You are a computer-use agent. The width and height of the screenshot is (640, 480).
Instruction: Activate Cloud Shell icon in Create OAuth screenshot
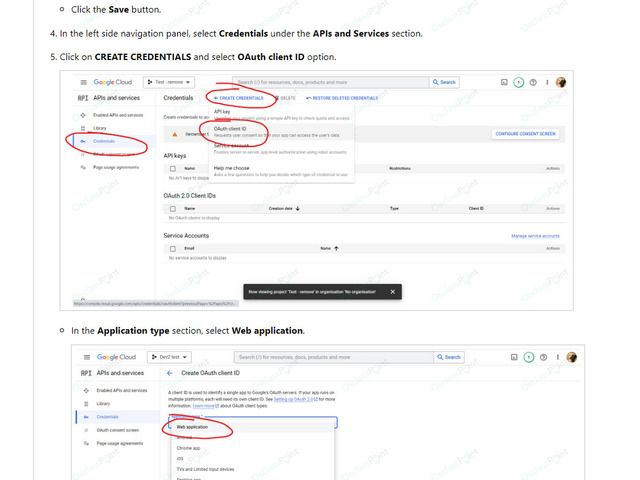514,357
